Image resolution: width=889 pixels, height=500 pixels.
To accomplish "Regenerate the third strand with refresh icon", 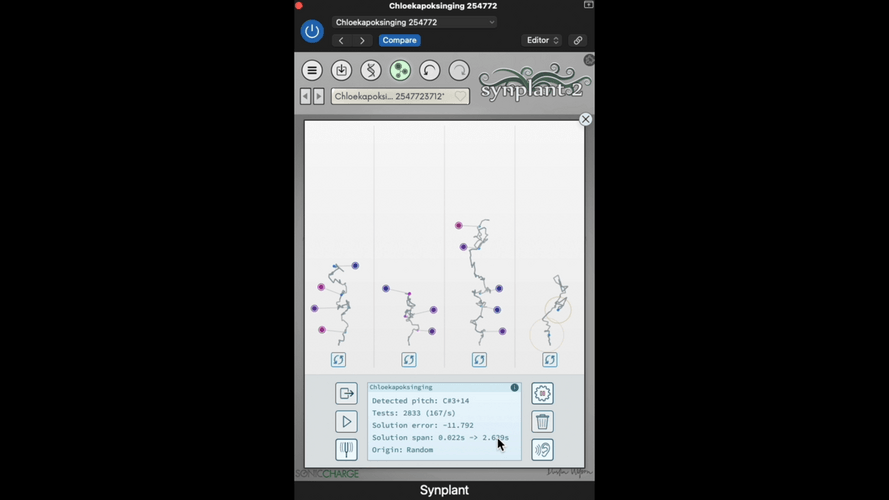I will click(x=479, y=359).
